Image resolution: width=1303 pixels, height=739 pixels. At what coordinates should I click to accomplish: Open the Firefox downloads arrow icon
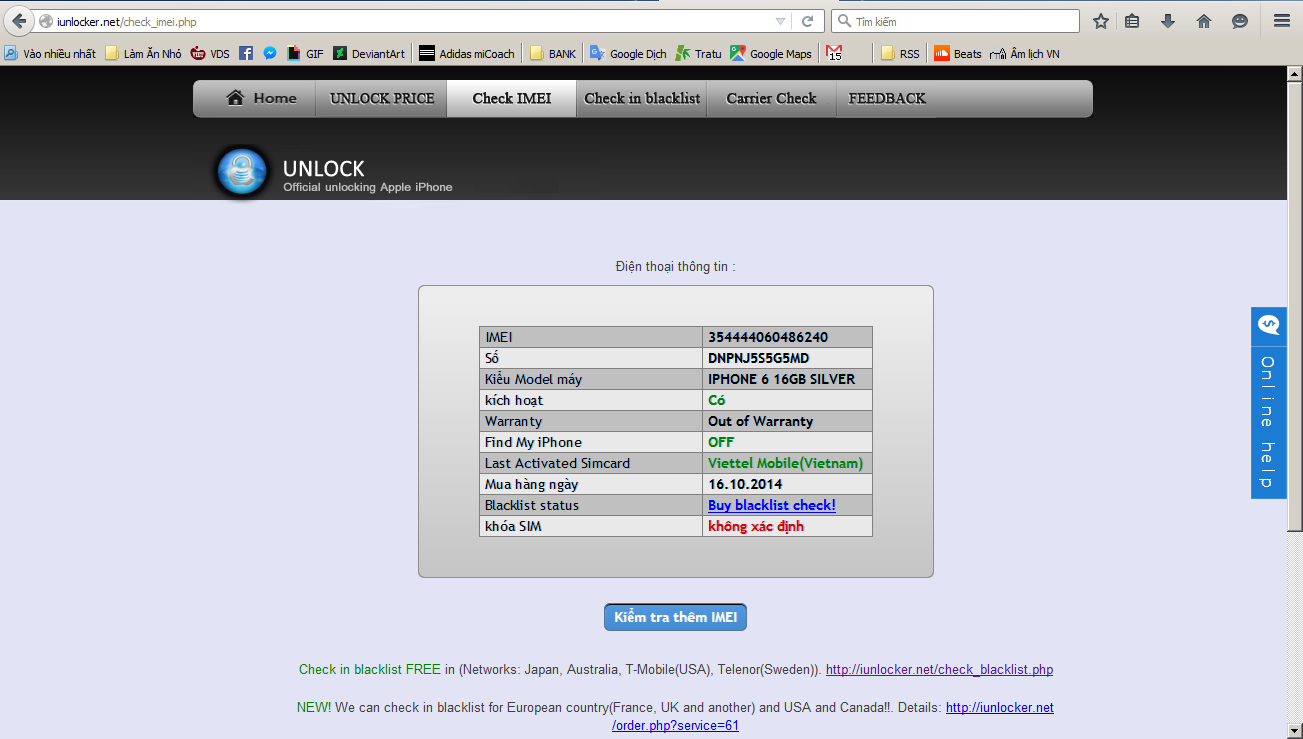(x=1167, y=21)
